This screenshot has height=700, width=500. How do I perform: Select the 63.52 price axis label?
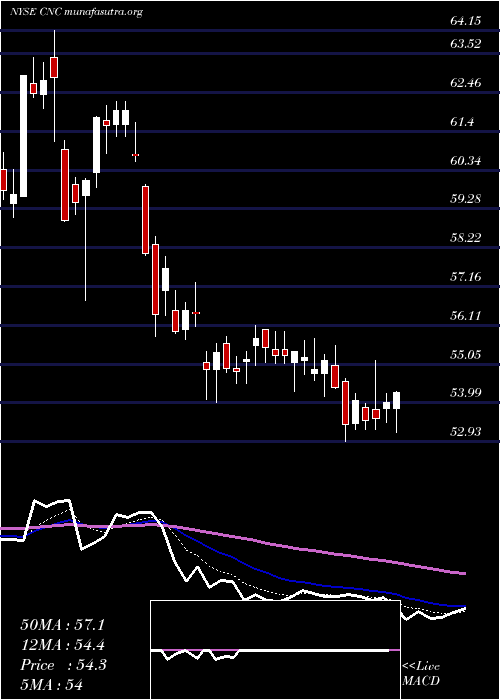pyautogui.click(x=465, y=44)
